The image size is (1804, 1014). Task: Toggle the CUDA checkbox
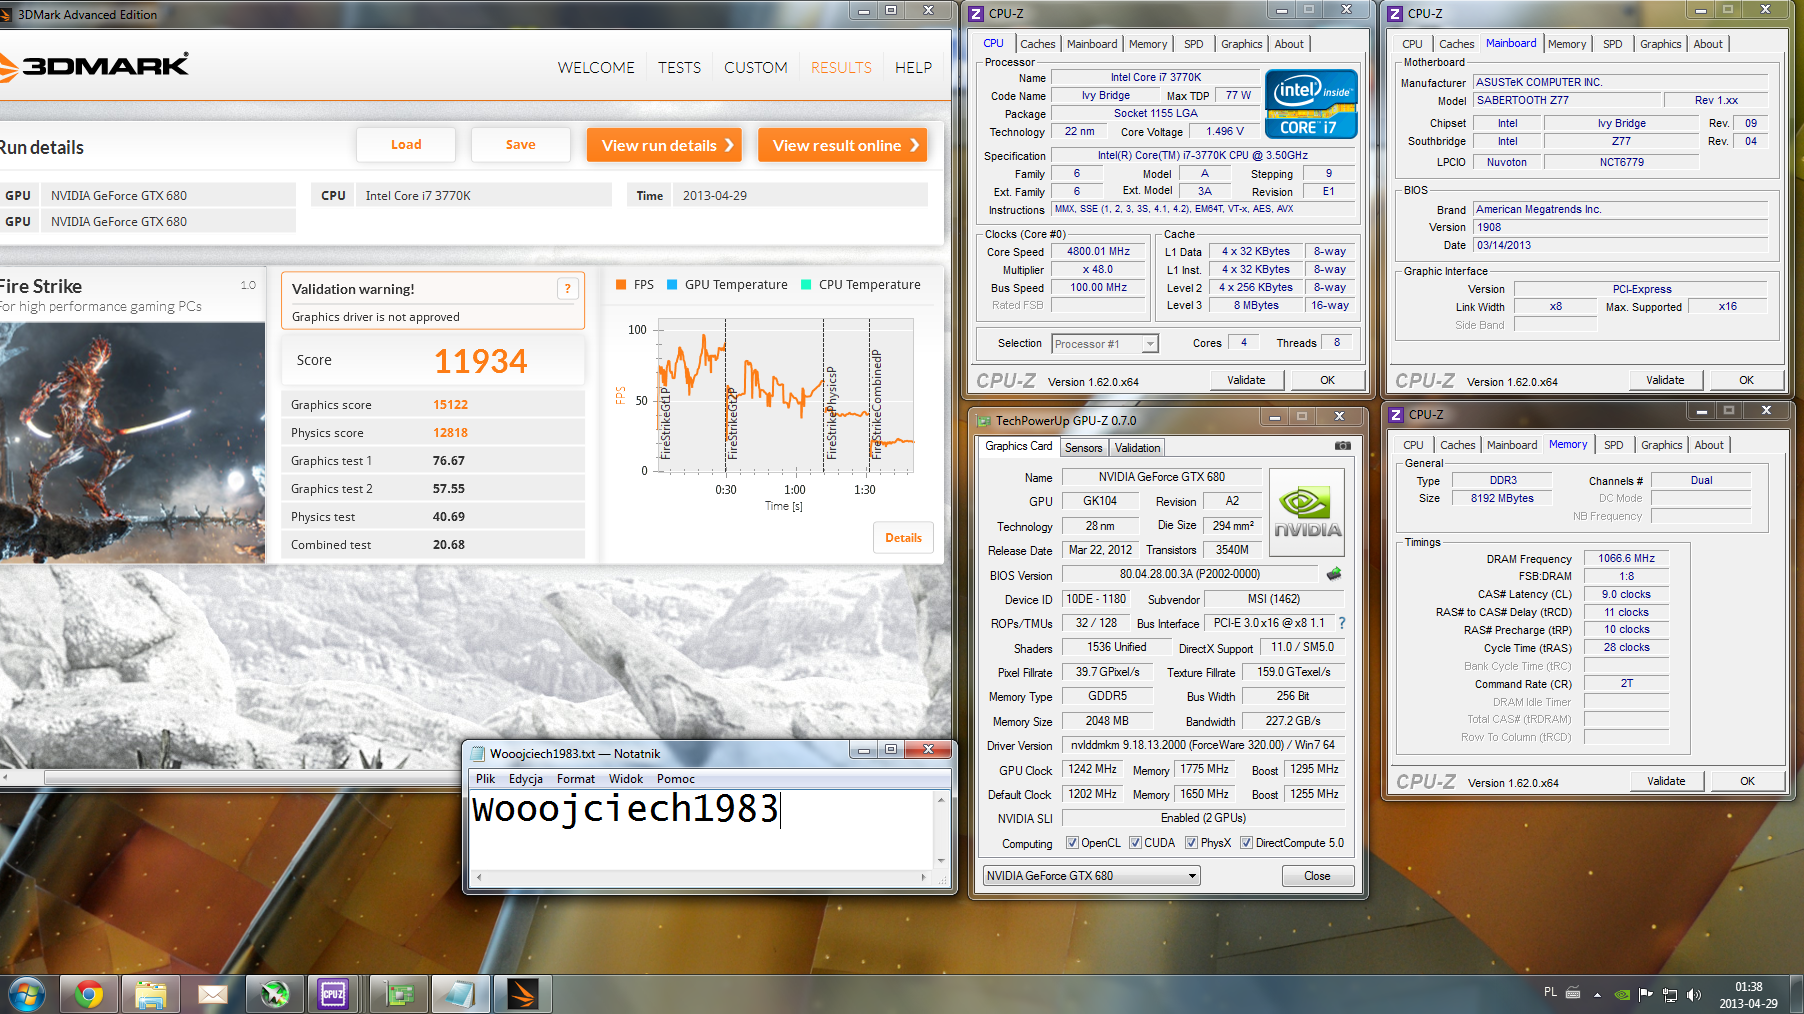[1135, 843]
